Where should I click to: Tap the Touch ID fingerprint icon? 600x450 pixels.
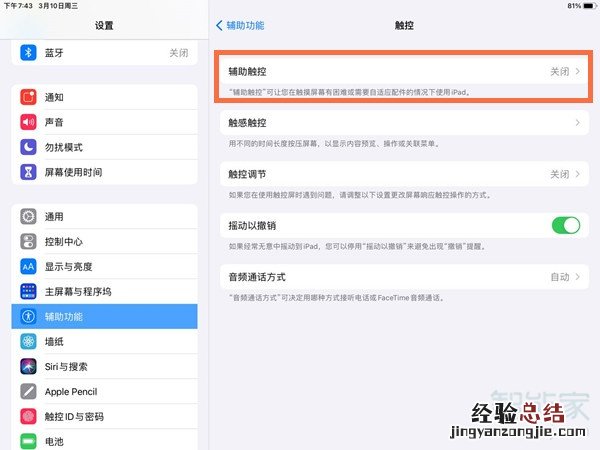28,416
